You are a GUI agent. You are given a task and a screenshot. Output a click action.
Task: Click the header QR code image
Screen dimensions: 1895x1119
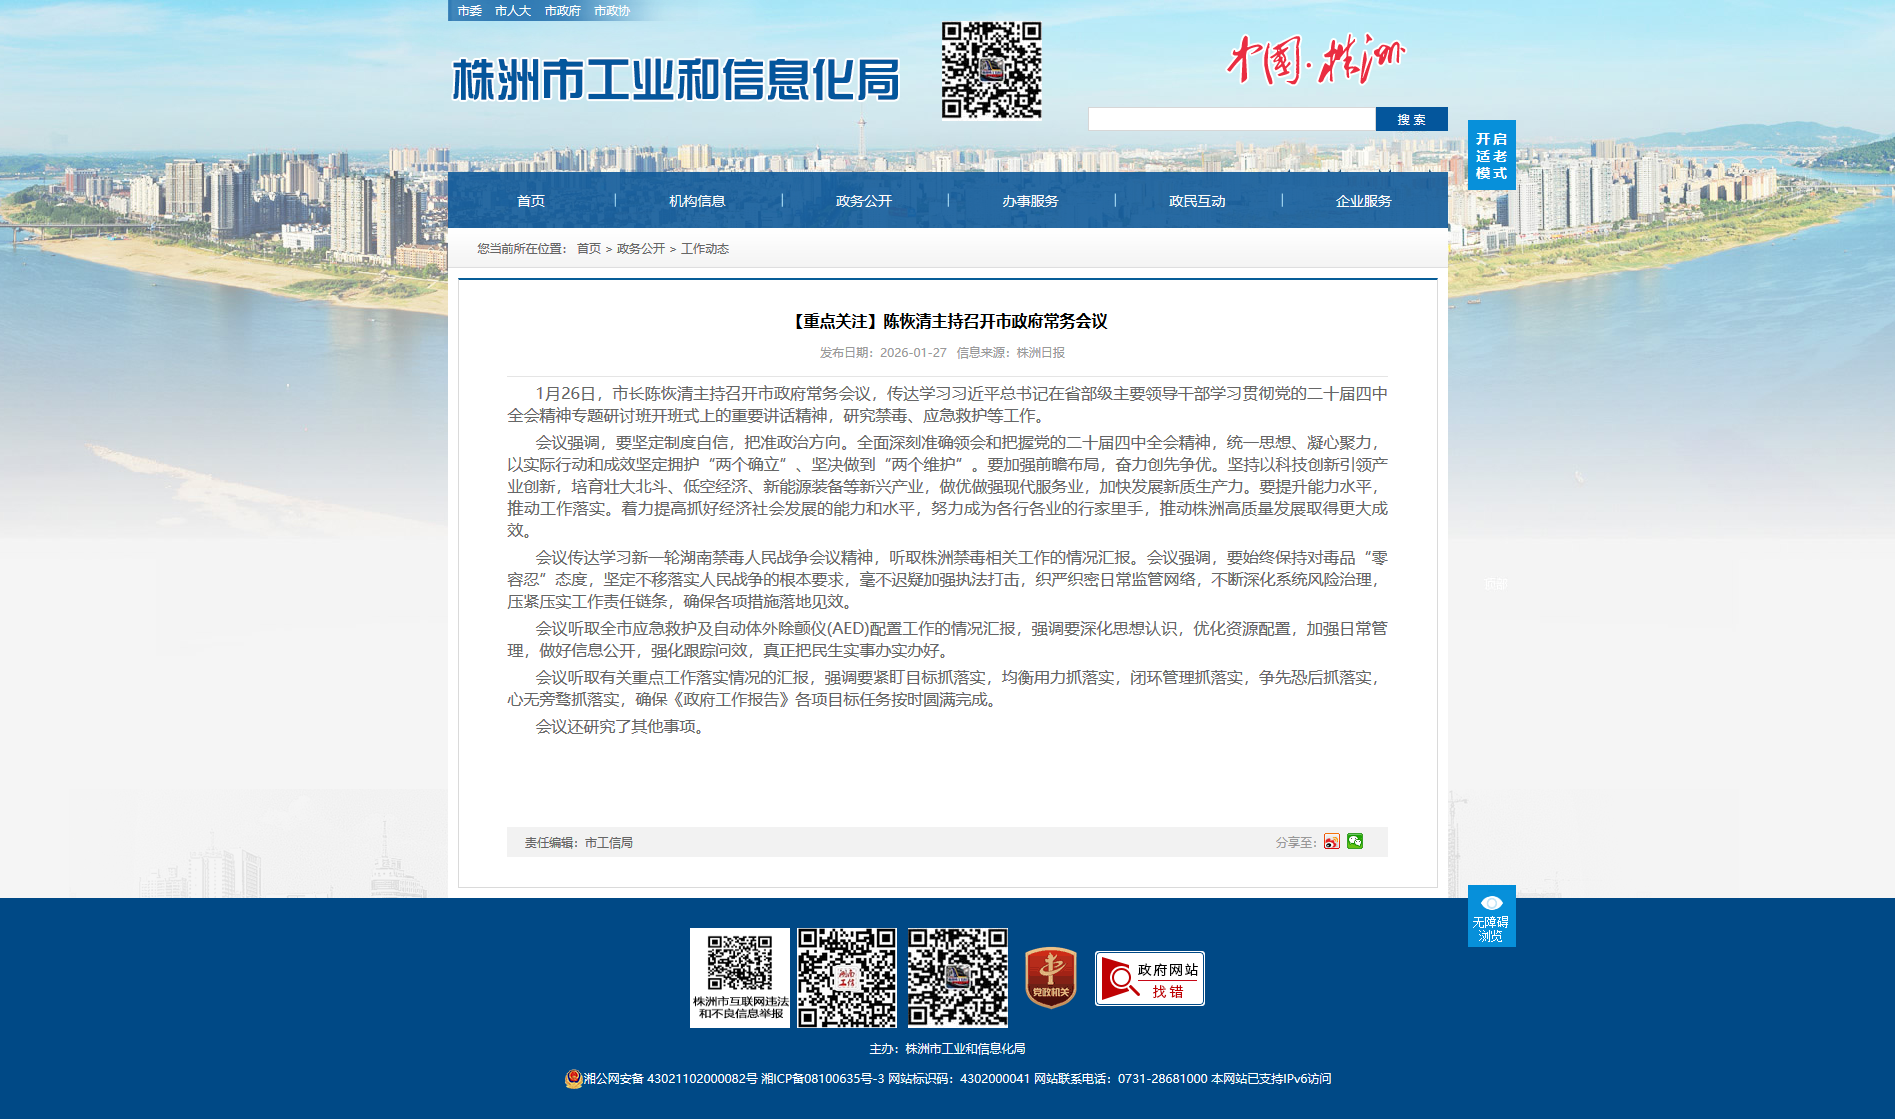click(991, 70)
